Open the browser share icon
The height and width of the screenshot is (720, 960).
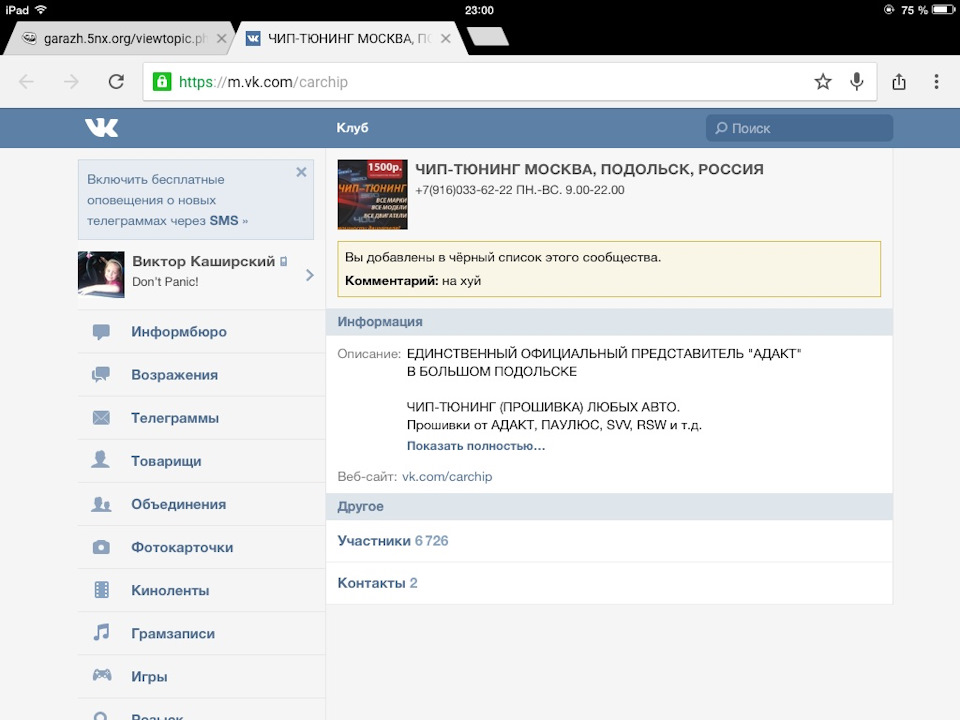click(898, 82)
